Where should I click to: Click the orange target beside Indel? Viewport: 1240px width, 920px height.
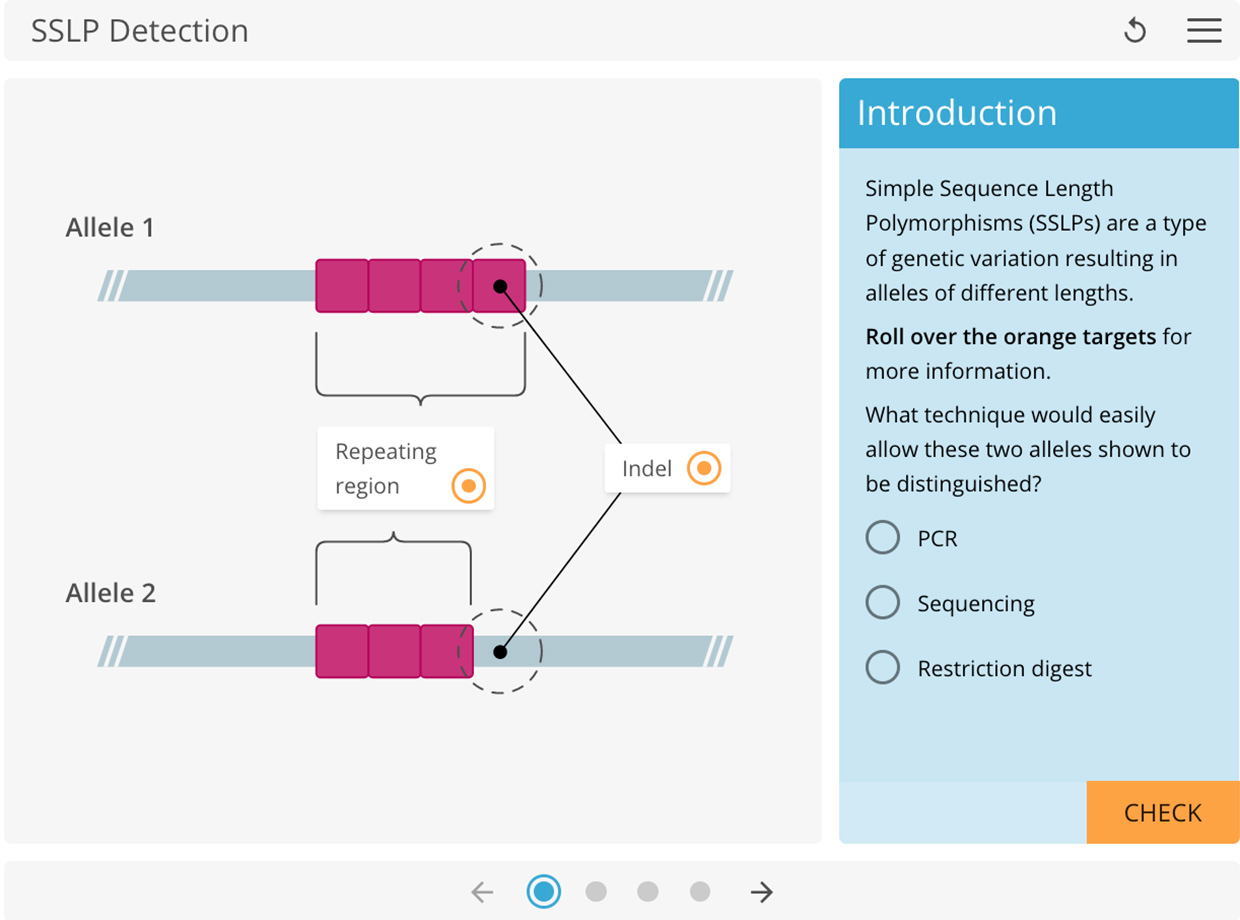705,467
